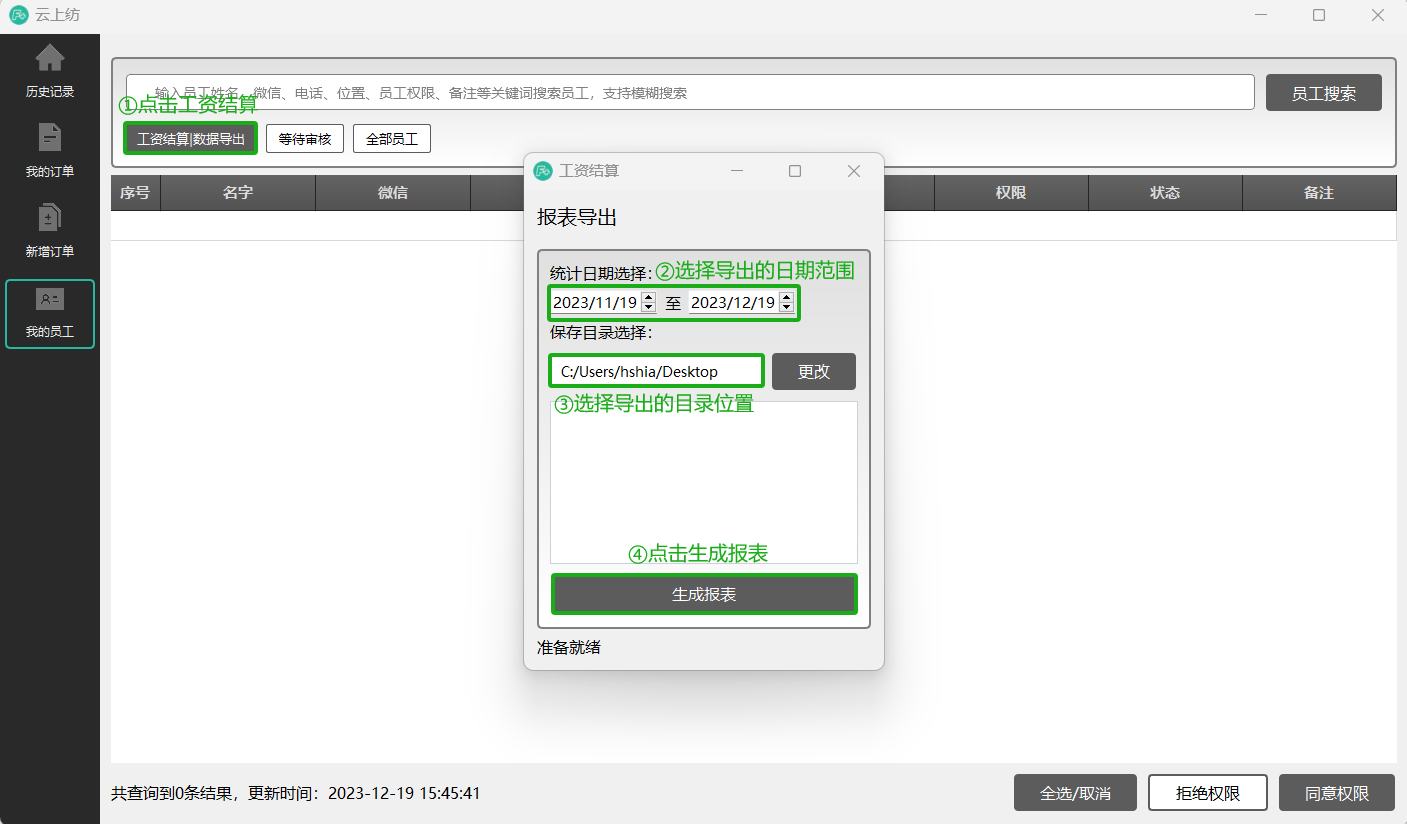Maximize the 云上纺 main window

tap(1319, 15)
